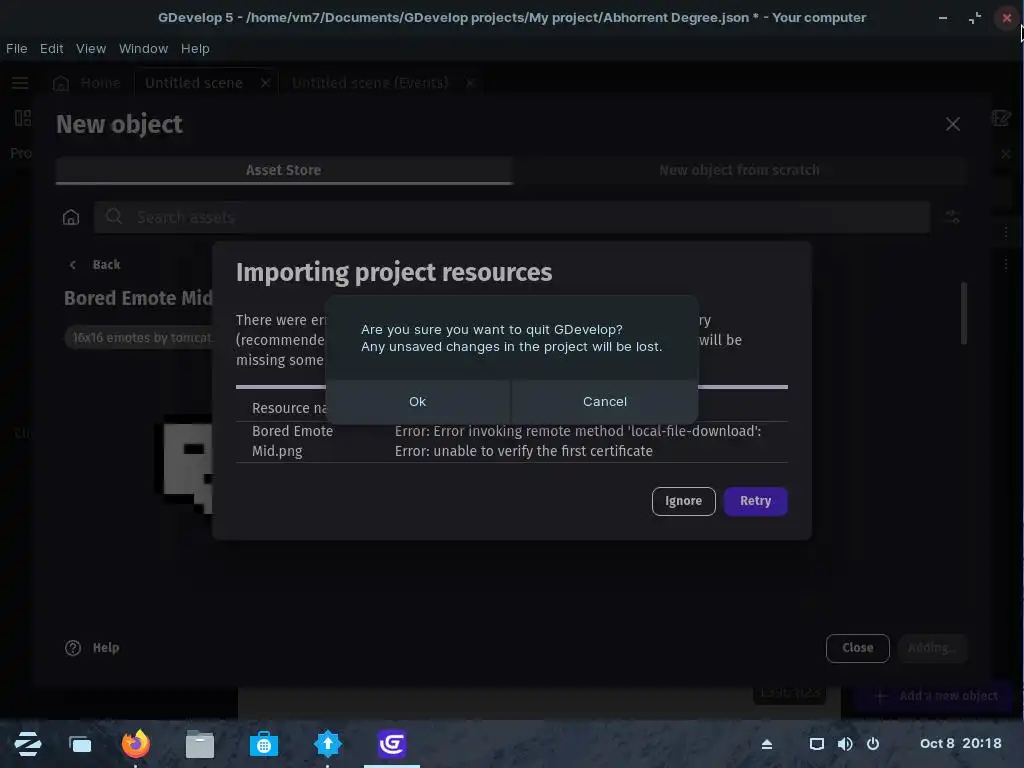Click the GDevelop taskbar icon
This screenshot has height=768, width=1024.
pos(392,744)
